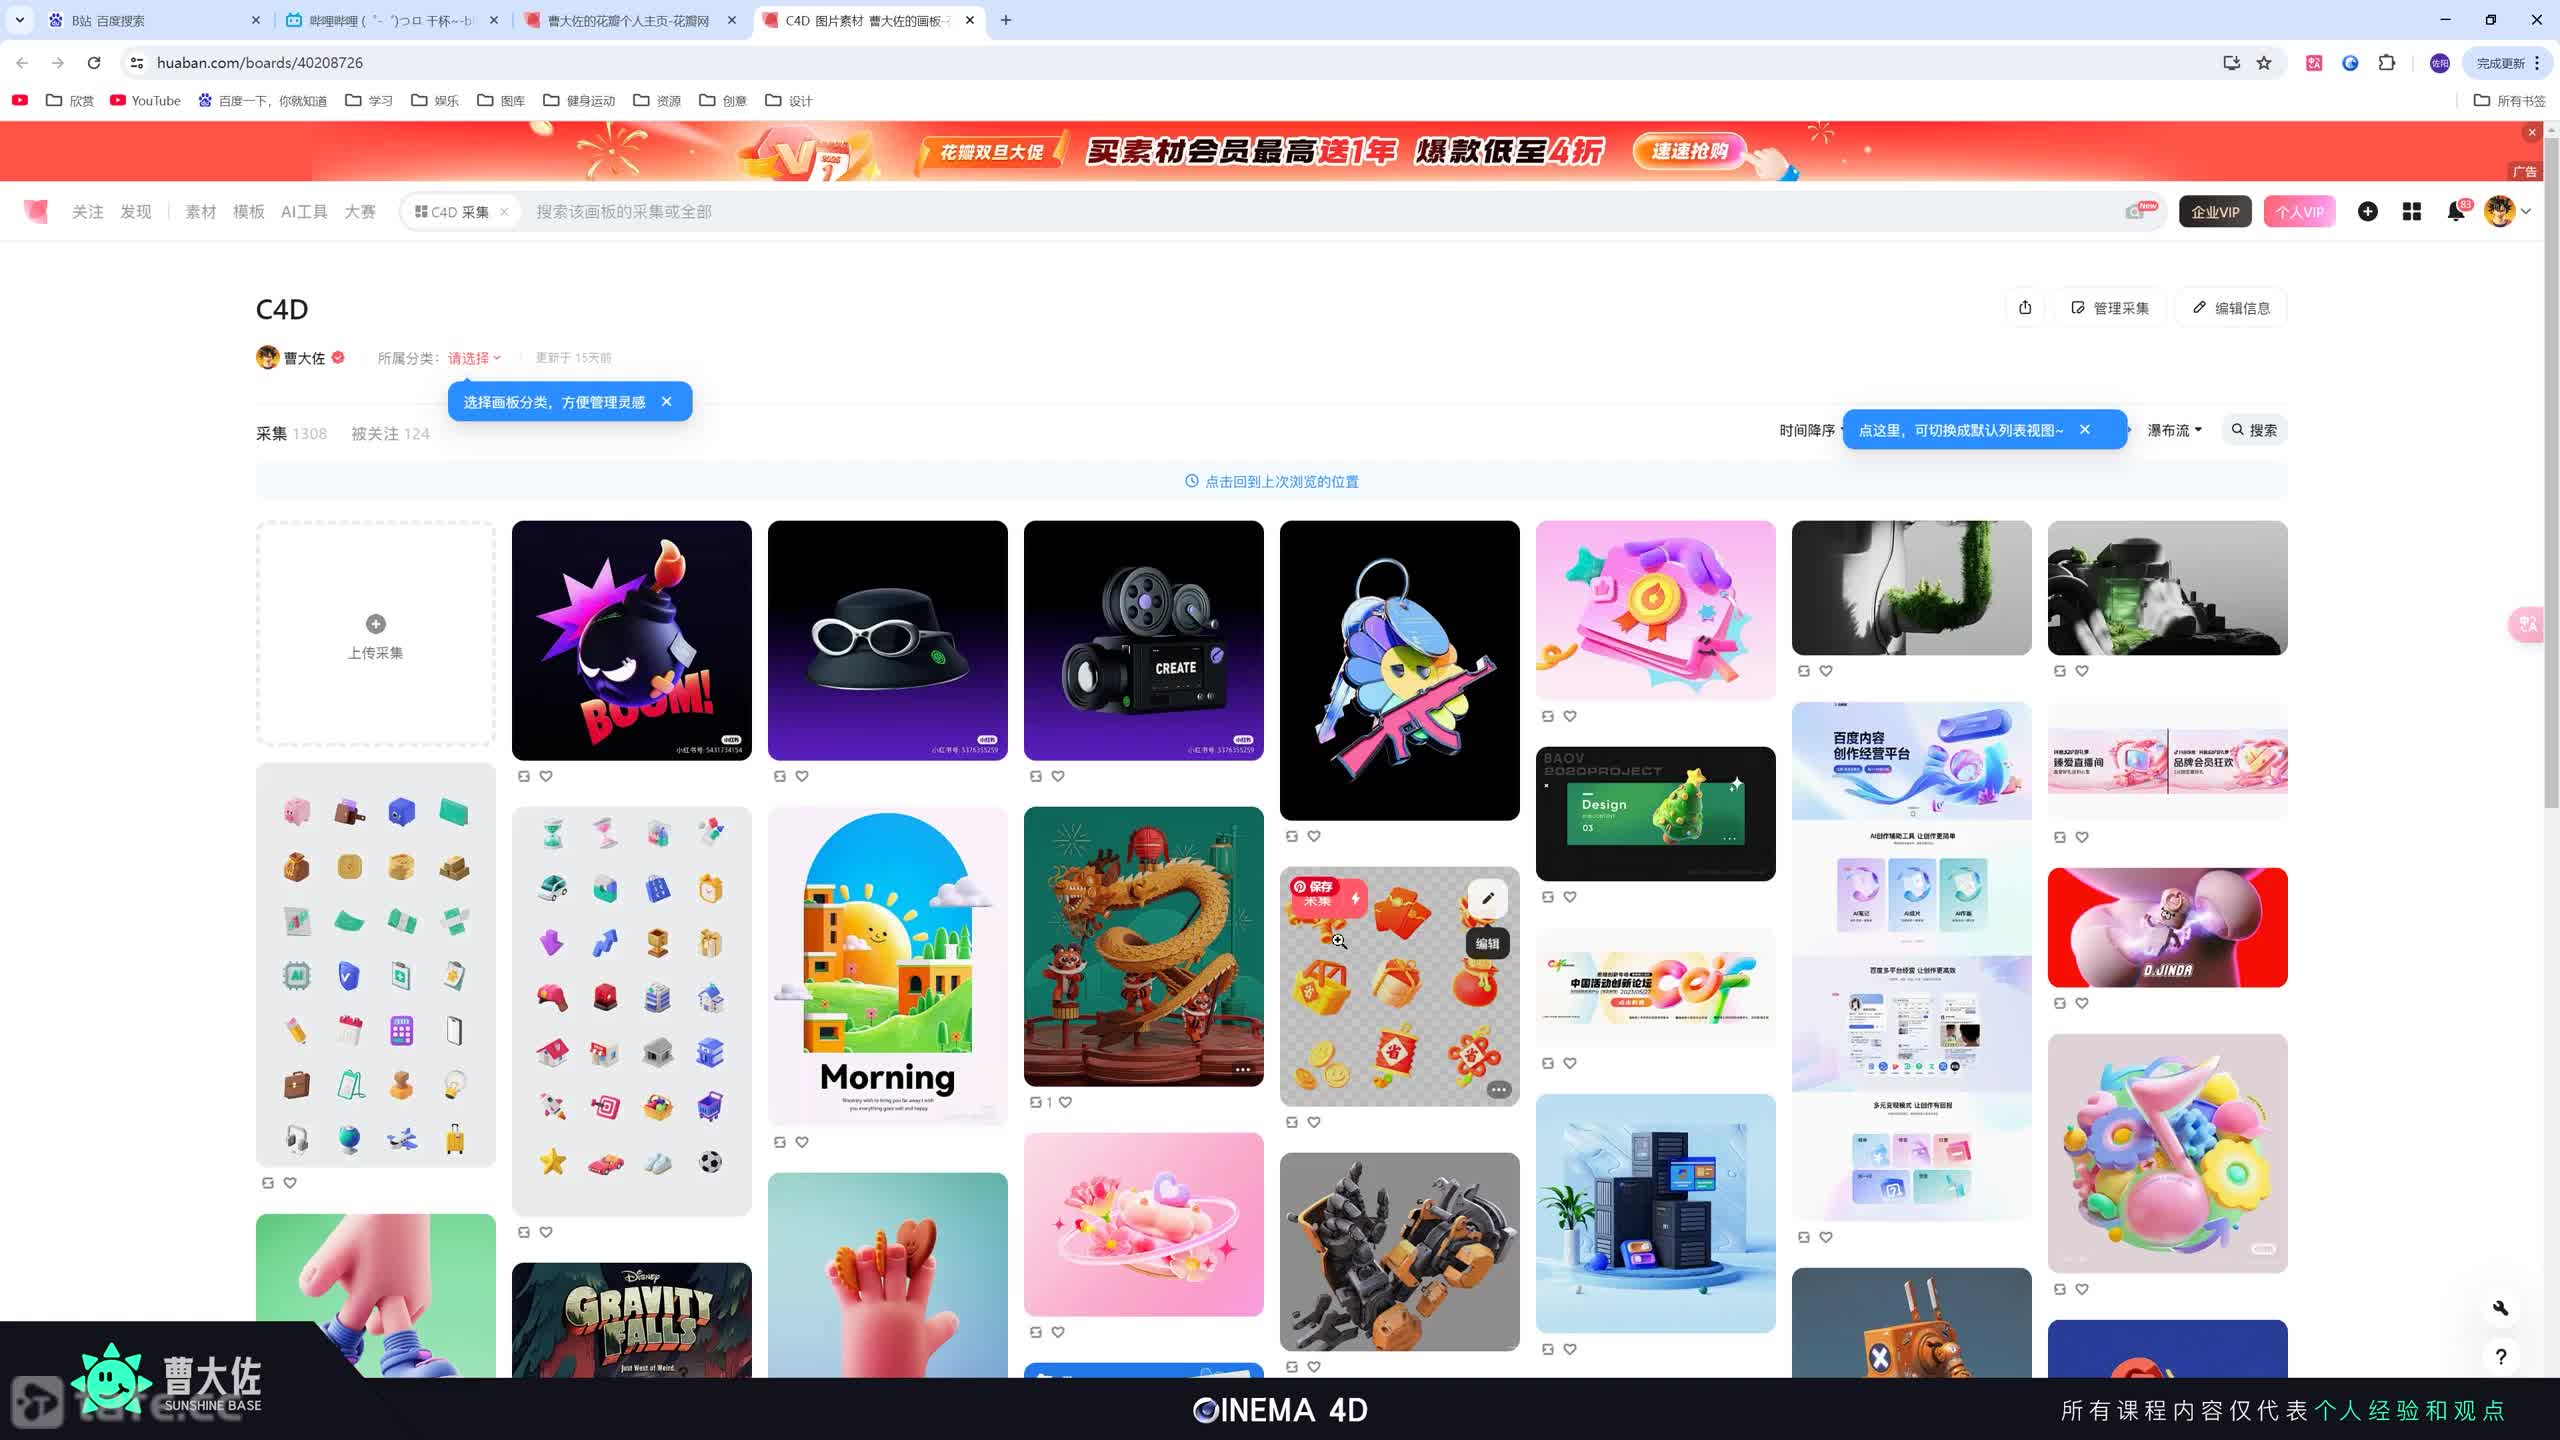Screen dimensions: 2560x1440
Task: Close the 选择画板分类 tooltip
Action: [x=667, y=402]
